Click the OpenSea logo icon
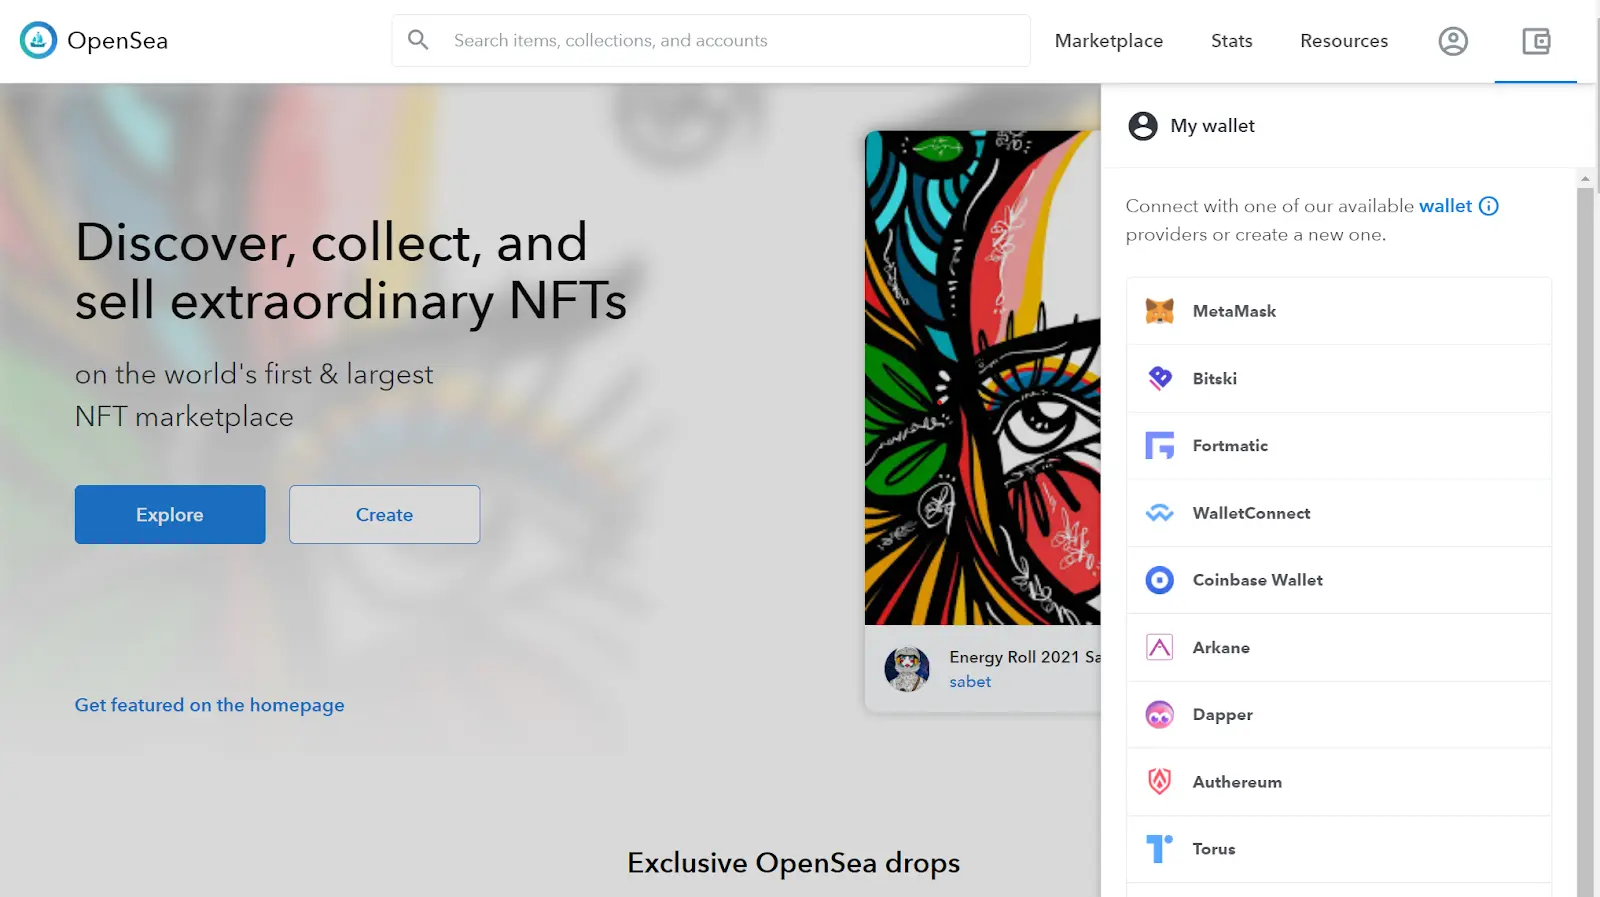The width and height of the screenshot is (1600, 897). [38, 41]
